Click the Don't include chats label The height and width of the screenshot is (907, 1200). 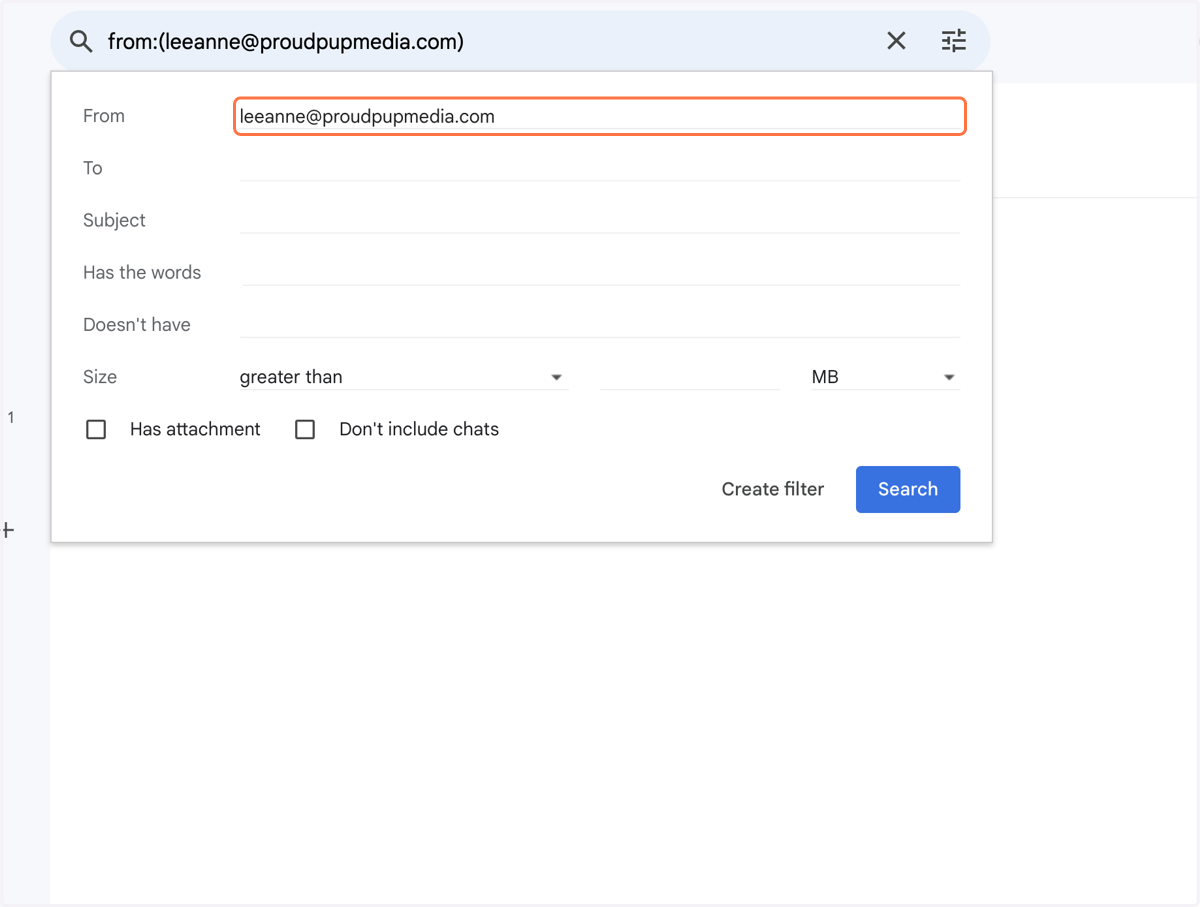point(419,429)
